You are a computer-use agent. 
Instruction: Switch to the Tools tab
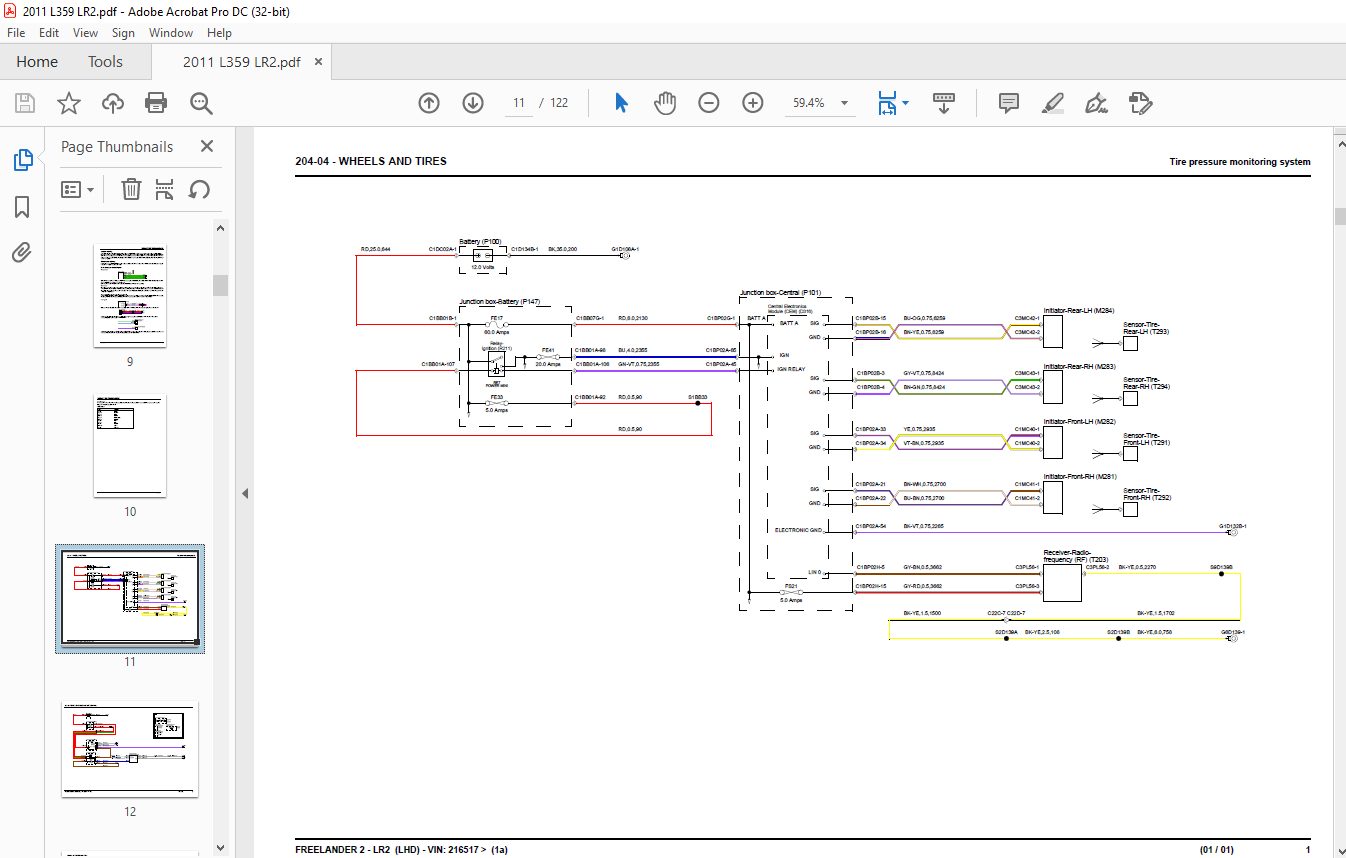click(105, 62)
